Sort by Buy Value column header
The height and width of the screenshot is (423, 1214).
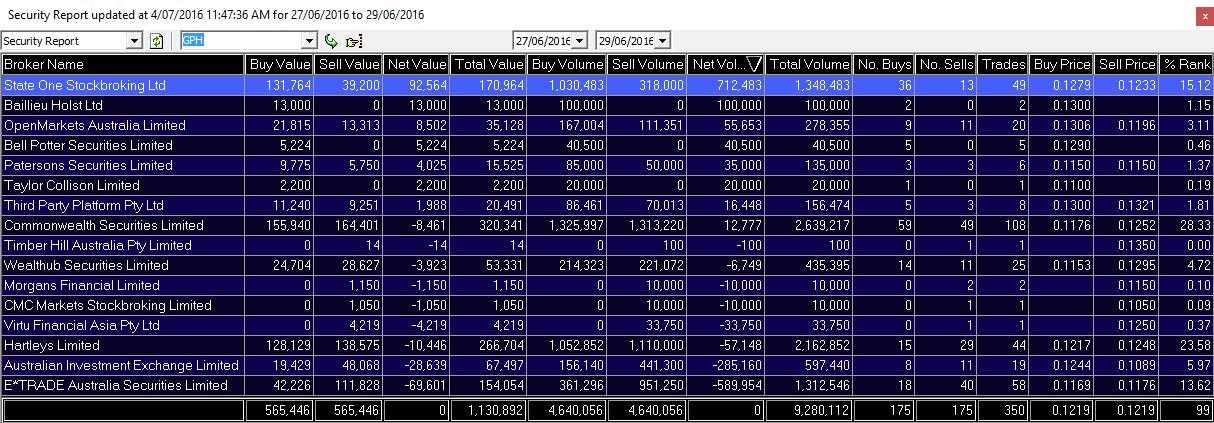pos(279,64)
